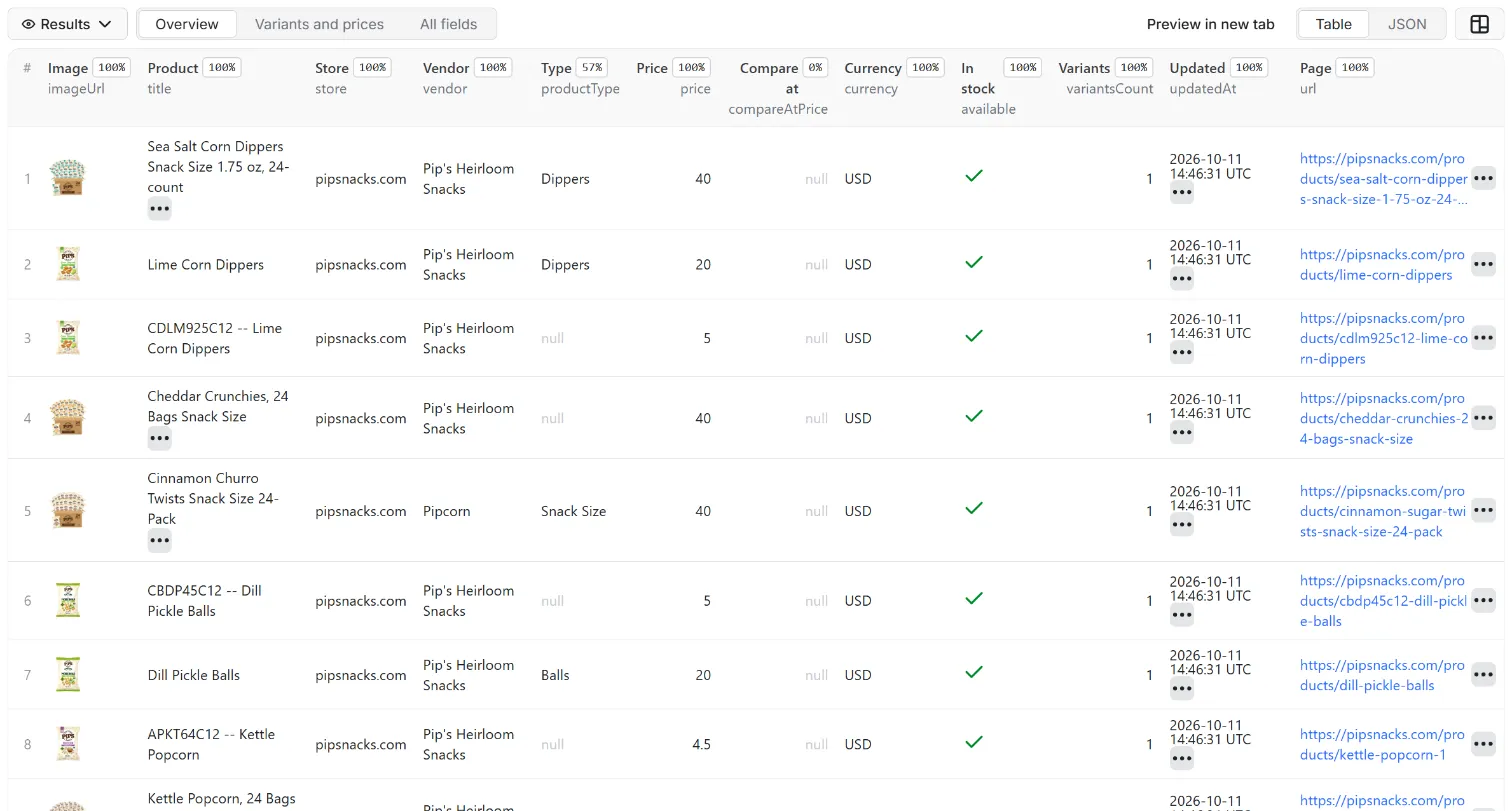
Task: Click the in-stock checkmark for Sea Salt Corn Dippers
Action: (973, 176)
